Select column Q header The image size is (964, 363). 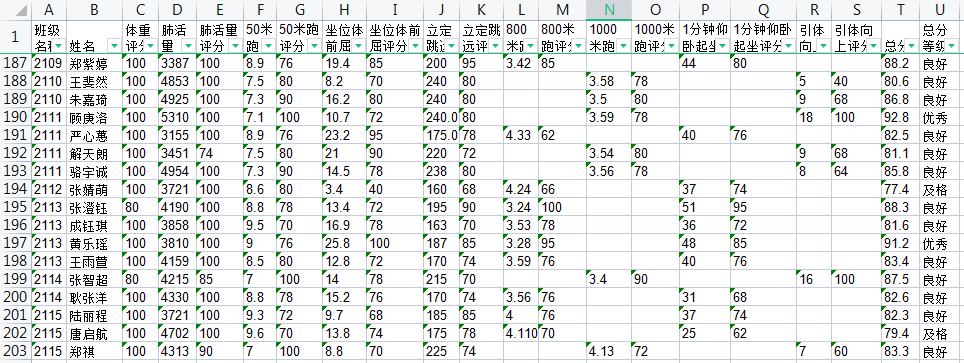point(763,9)
